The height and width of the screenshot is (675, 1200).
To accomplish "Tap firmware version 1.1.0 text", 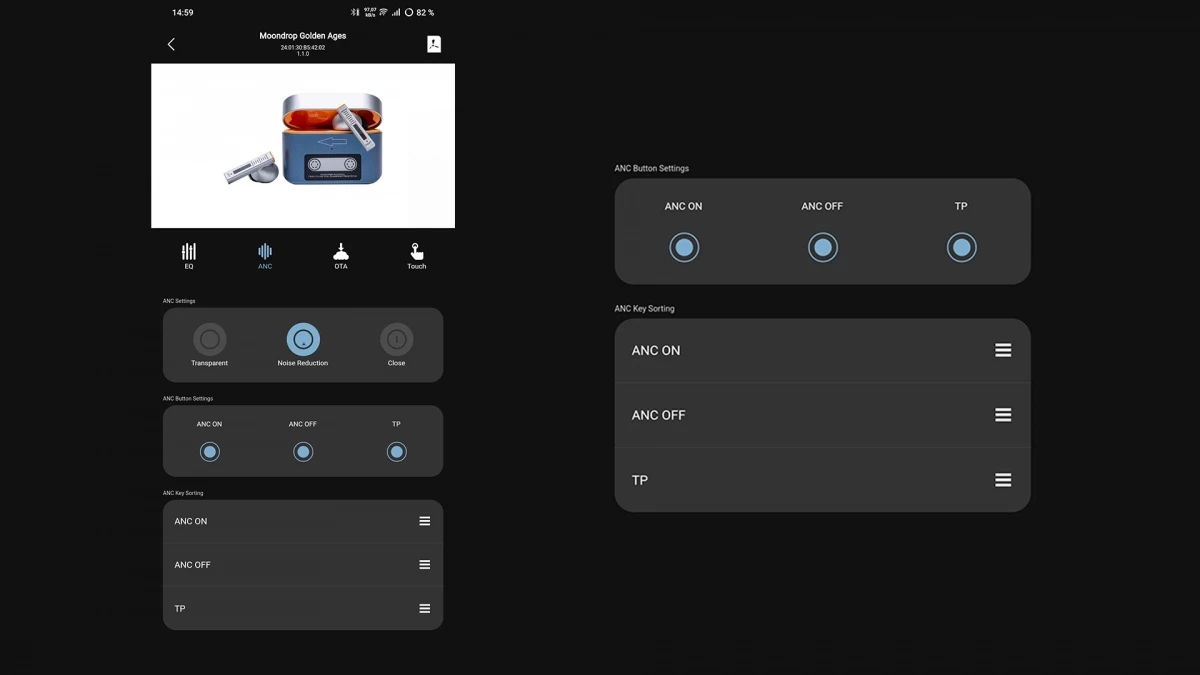I will click(303, 54).
